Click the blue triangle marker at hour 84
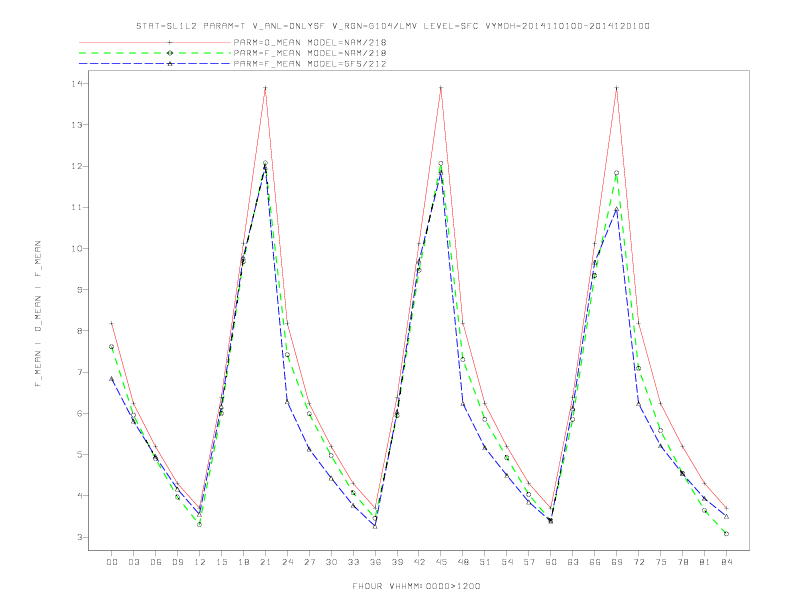This screenshot has width=792, height=612. 726,517
